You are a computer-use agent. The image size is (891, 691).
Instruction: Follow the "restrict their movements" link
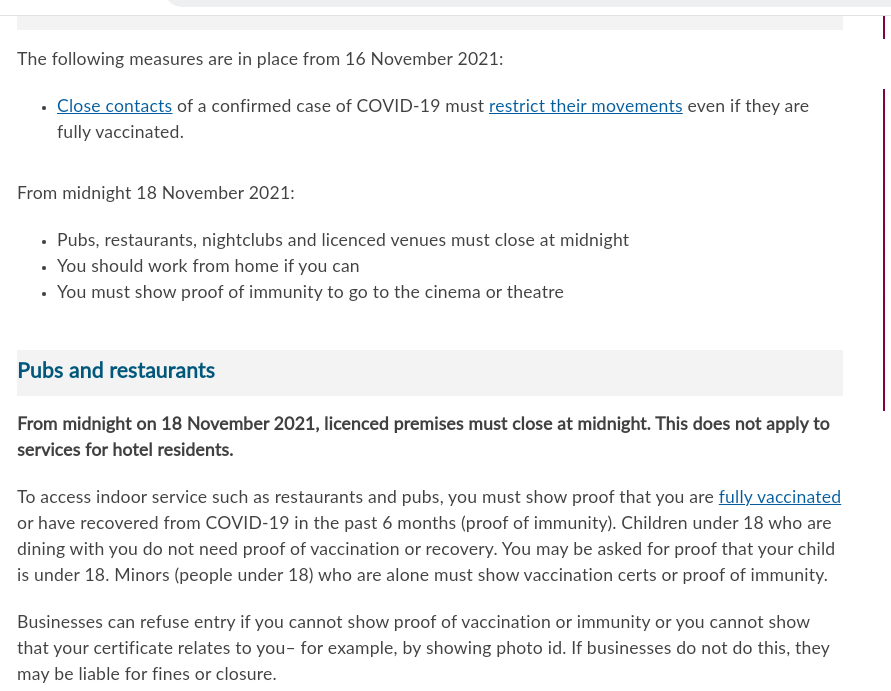pos(585,107)
